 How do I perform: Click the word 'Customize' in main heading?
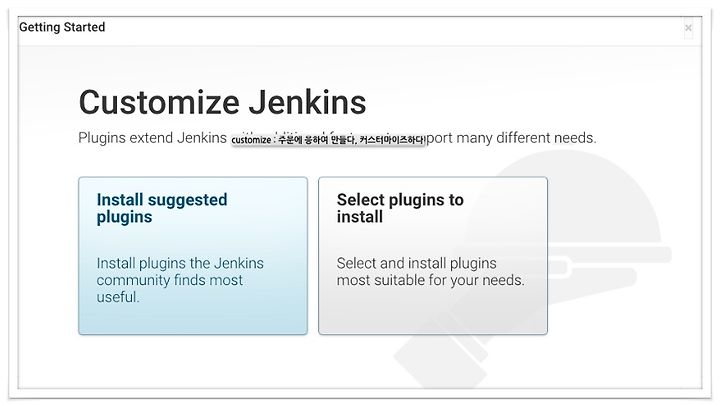click(159, 102)
